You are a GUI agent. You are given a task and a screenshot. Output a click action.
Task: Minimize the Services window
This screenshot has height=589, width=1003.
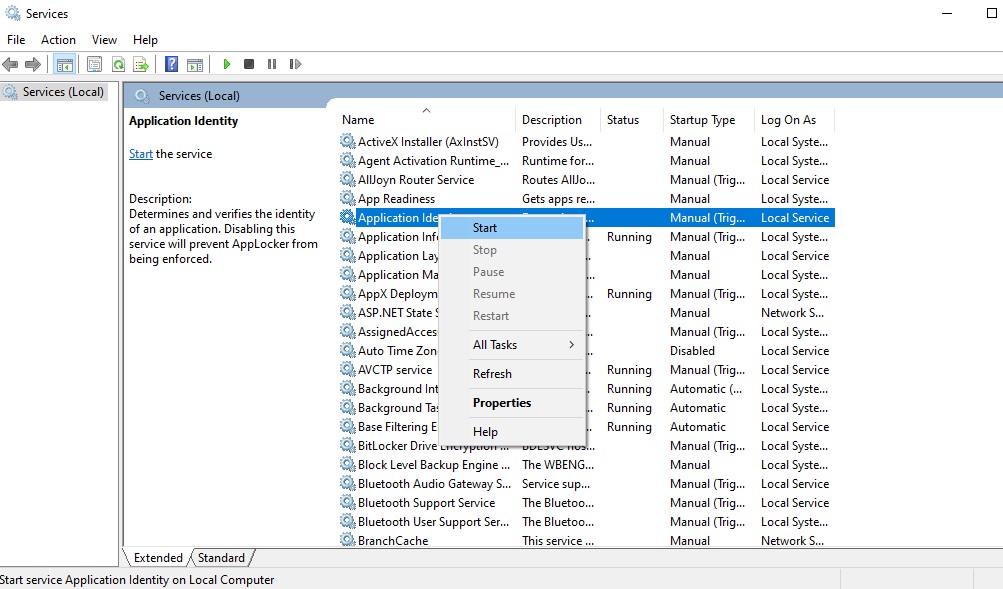[947, 13]
